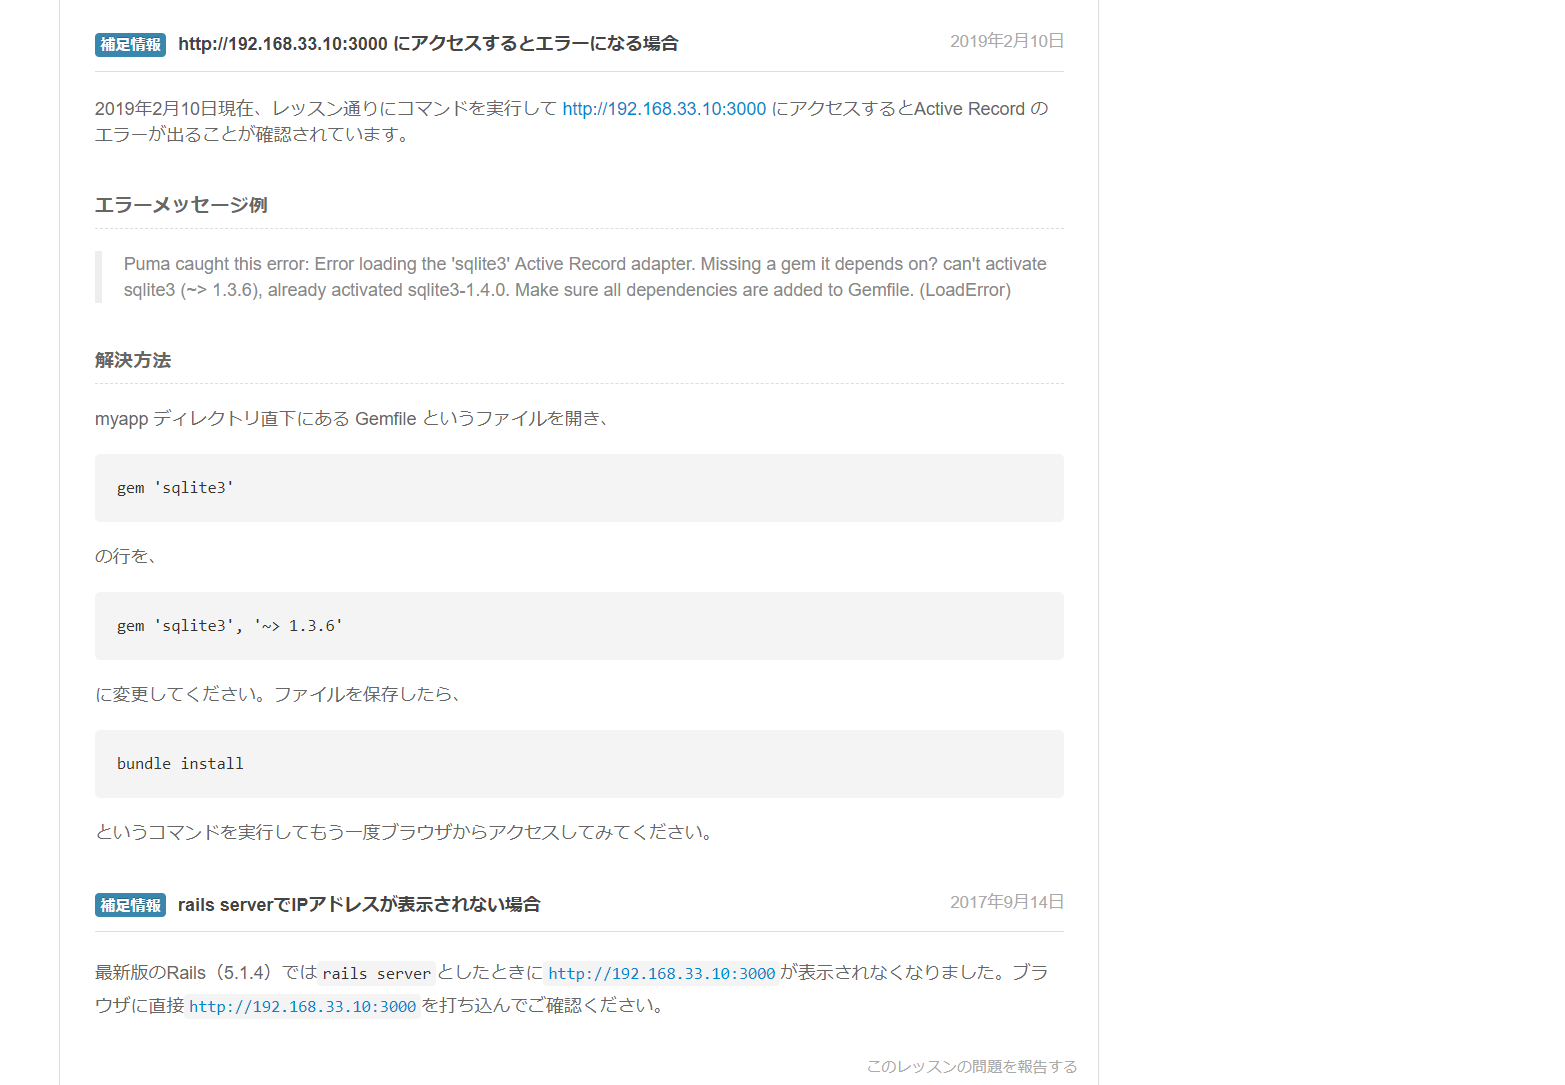Click the bundle install code block
The width and height of the screenshot is (1565, 1085).
coord(180,763)
